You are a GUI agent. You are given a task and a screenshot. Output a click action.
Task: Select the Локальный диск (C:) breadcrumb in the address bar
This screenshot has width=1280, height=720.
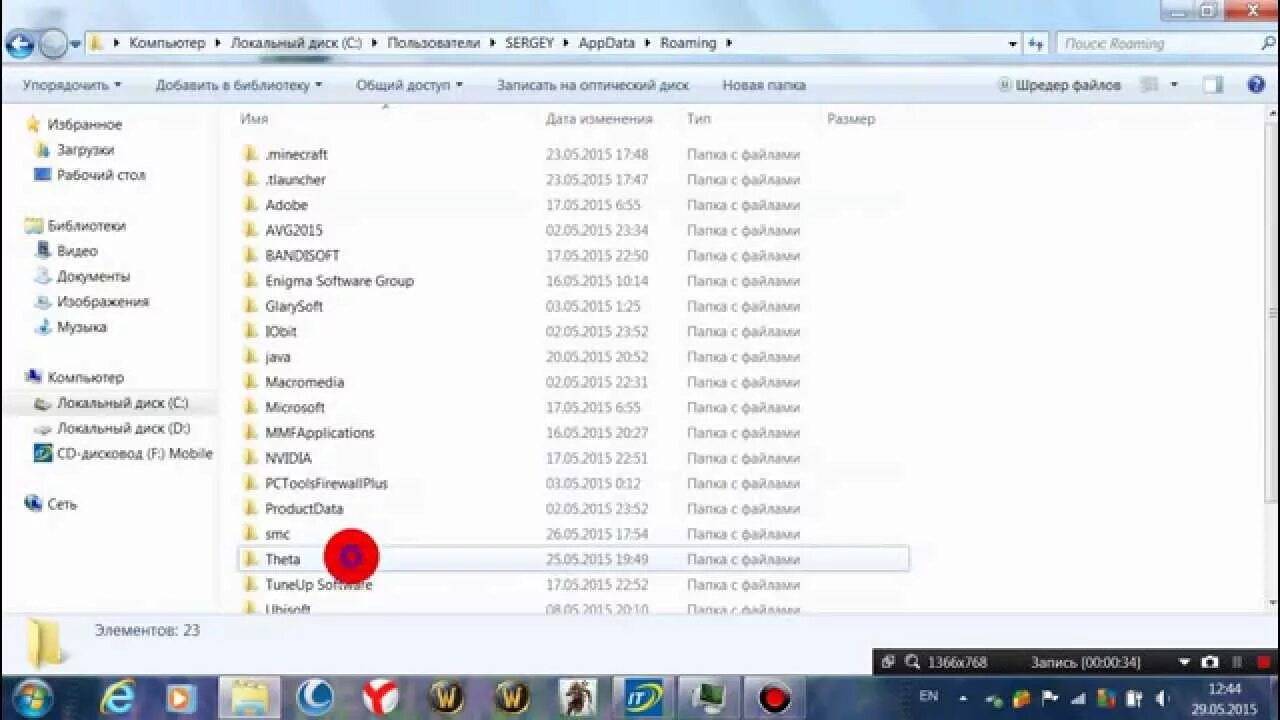pos(296,43)
